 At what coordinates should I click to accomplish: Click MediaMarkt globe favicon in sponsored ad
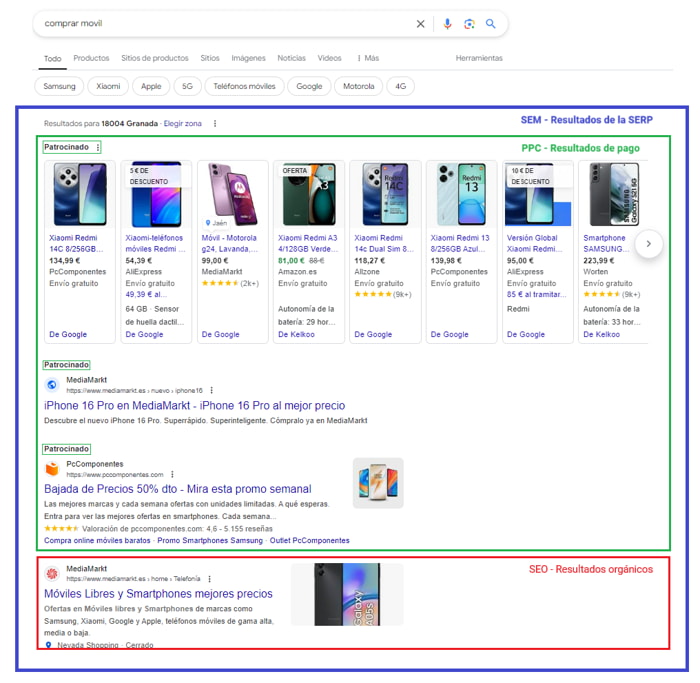pyautogui.click(x=52, y=385)
